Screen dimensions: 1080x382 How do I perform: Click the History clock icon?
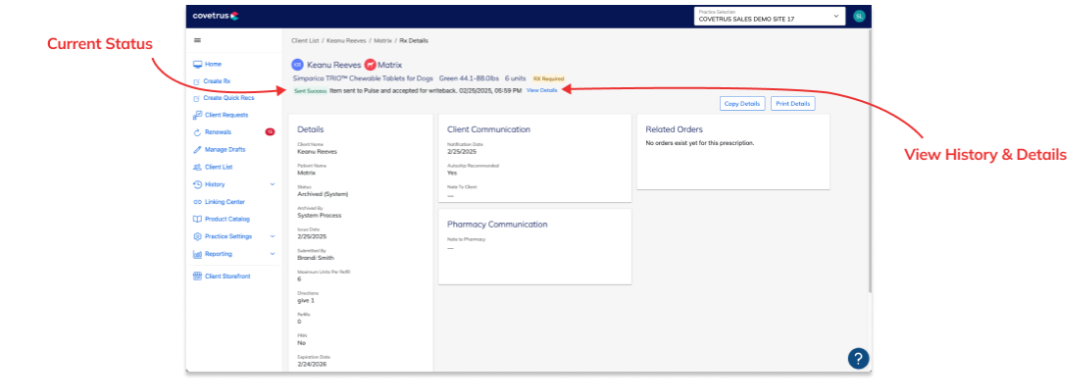[x=198, y=184]
